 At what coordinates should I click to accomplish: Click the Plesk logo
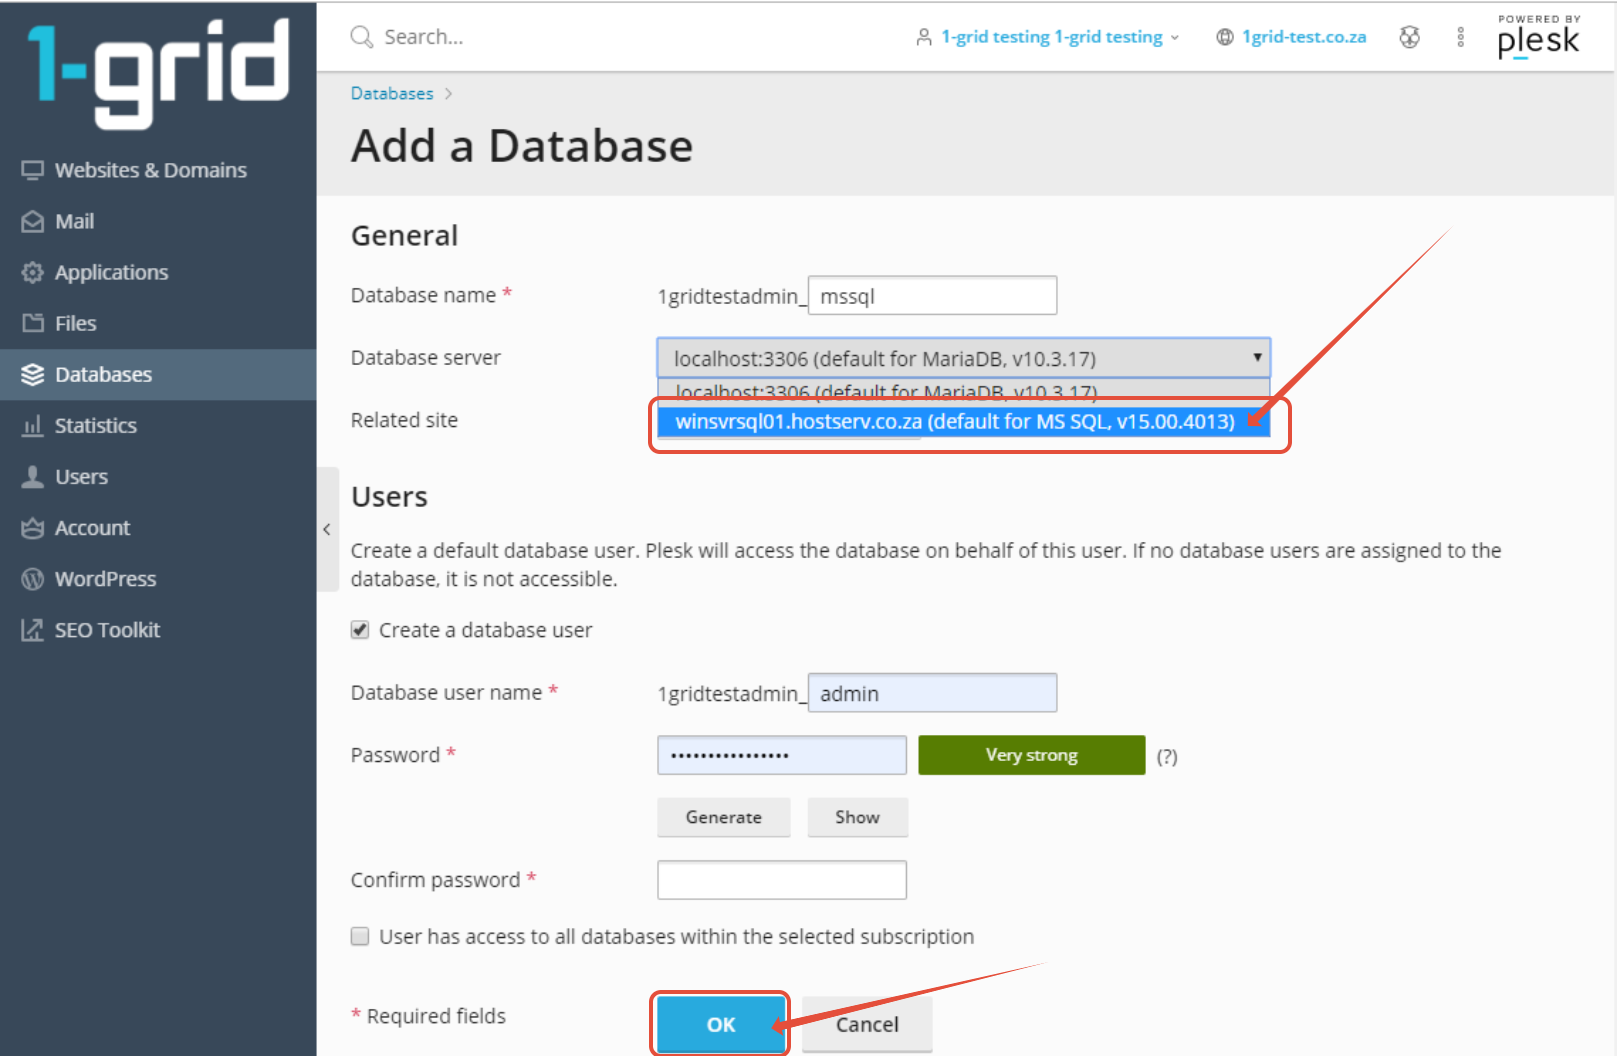[1539, 36]
